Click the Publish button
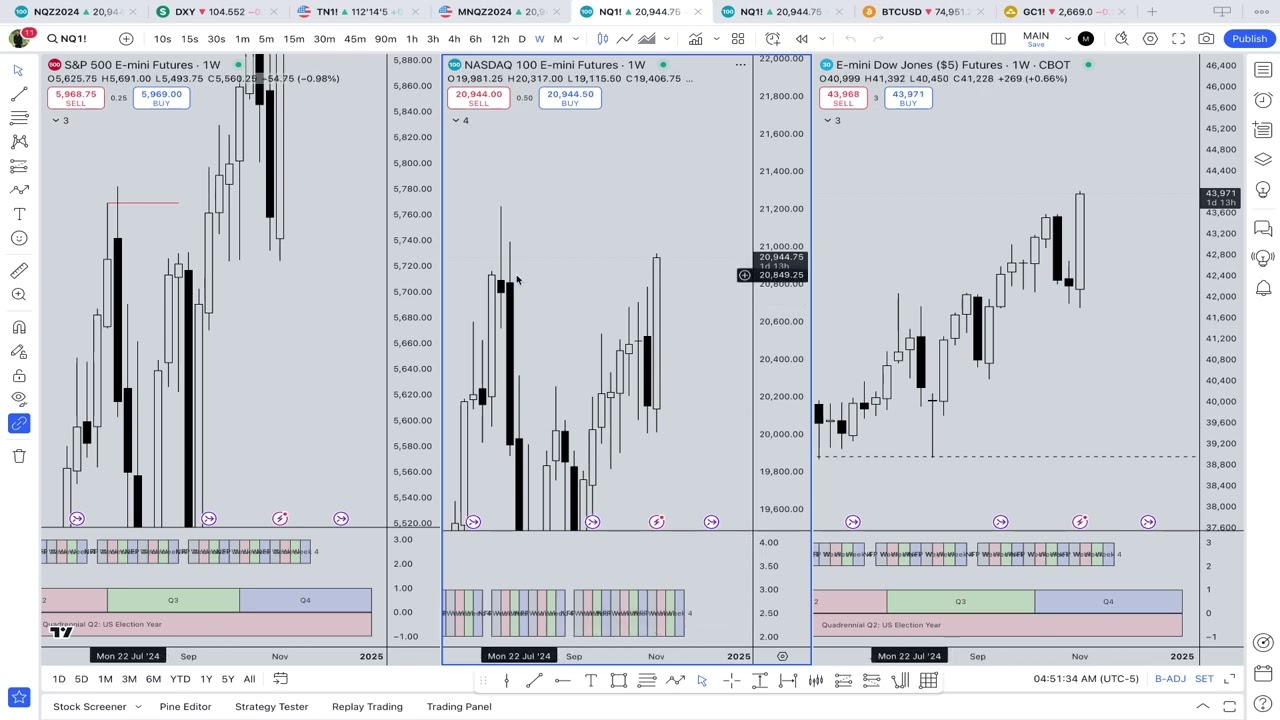This screenshot has height=720, width=1280. 1249,39
